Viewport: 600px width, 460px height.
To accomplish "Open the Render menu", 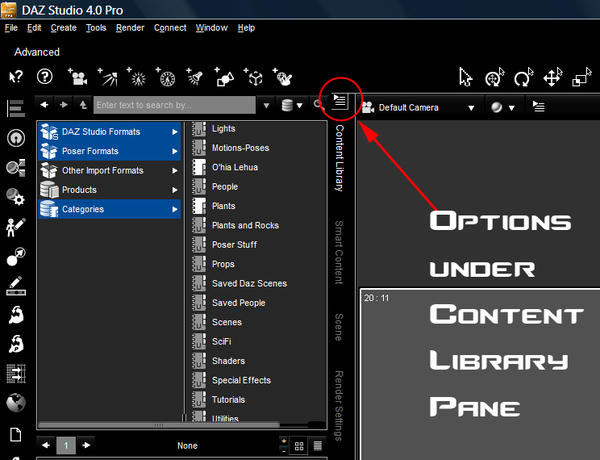I will 130,28.
